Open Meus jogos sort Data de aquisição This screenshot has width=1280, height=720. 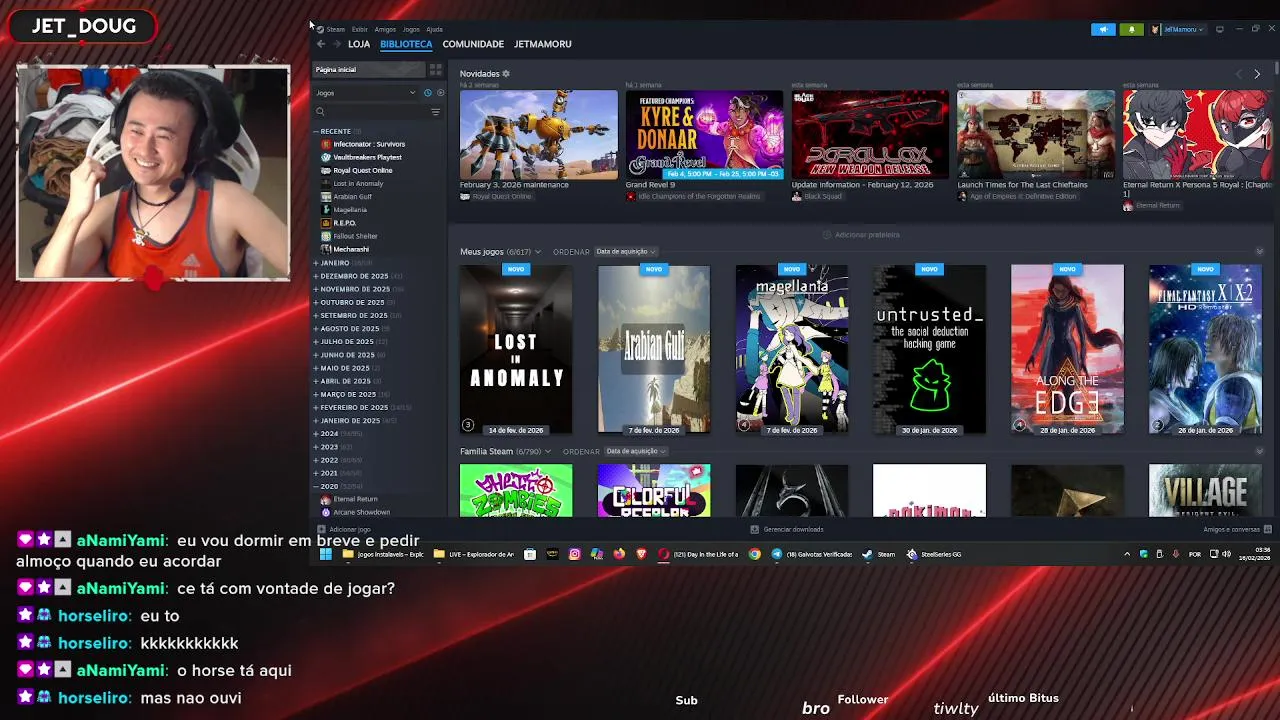click(625, 251)
